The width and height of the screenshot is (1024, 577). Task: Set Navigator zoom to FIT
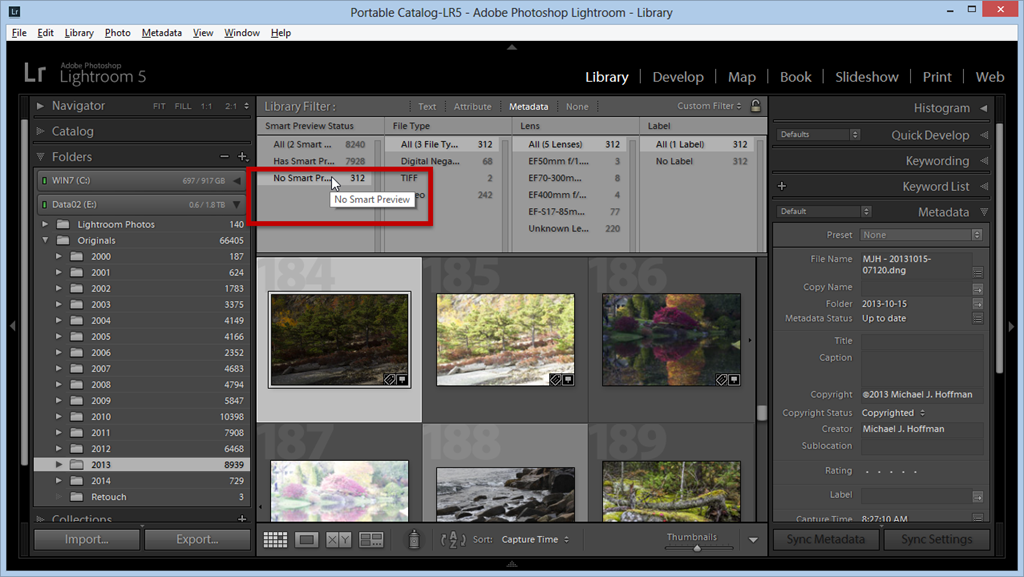[x=159, y=106]
